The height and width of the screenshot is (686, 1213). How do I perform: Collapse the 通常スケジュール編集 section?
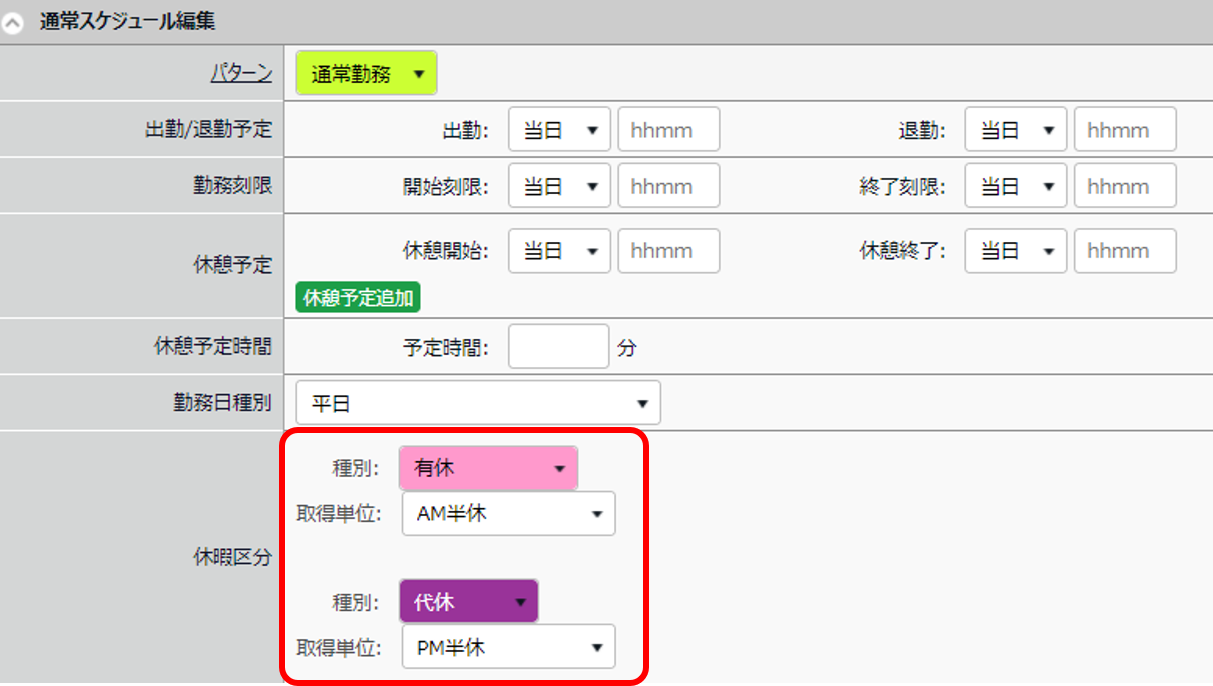click(x=13, y=22)
